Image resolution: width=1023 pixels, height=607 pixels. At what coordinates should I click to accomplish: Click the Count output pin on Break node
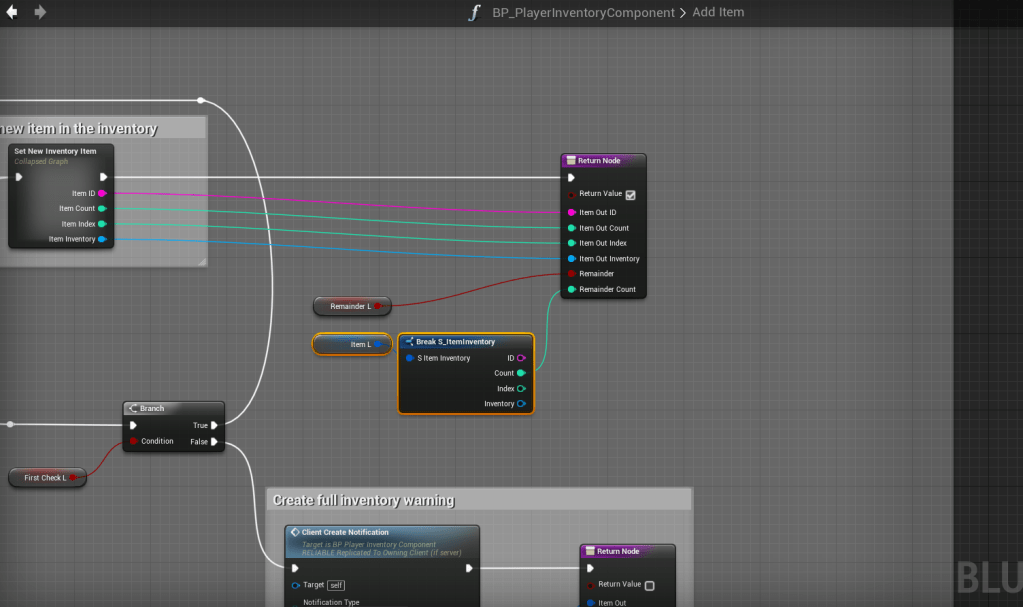tap(521, 373)
